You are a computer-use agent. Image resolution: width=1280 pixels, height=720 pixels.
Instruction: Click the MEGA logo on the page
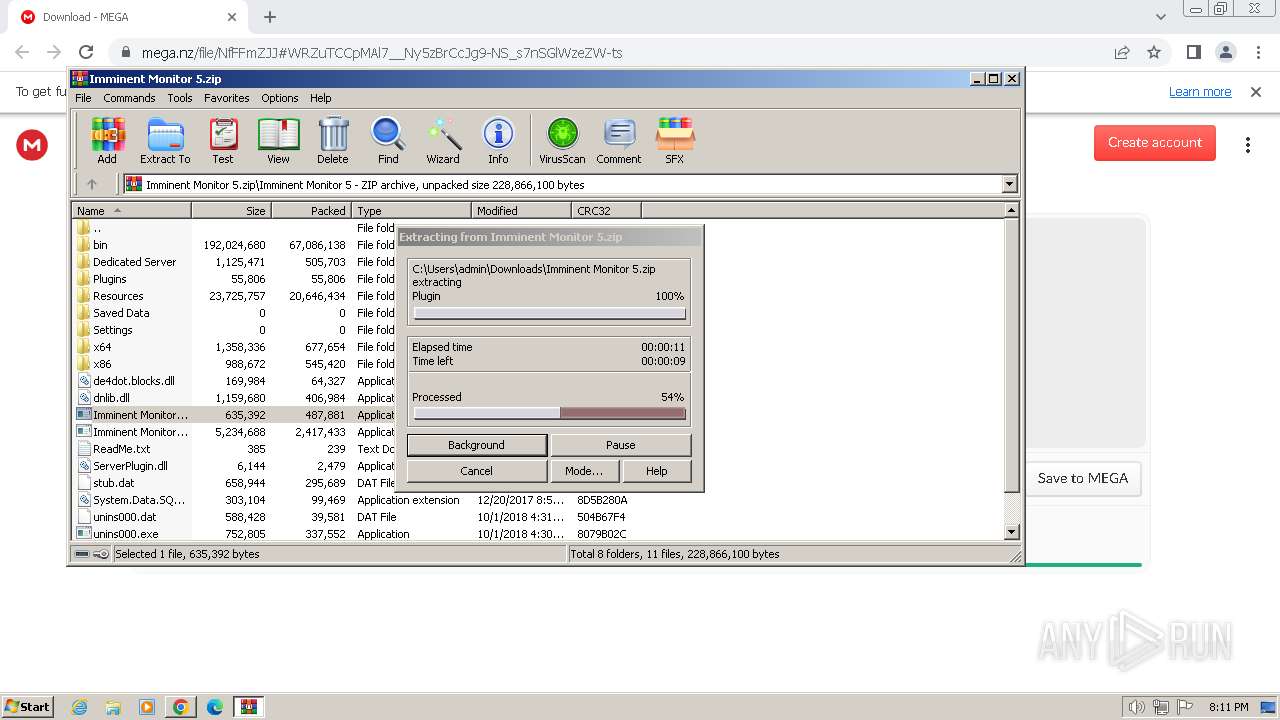(x=32, y=145)
